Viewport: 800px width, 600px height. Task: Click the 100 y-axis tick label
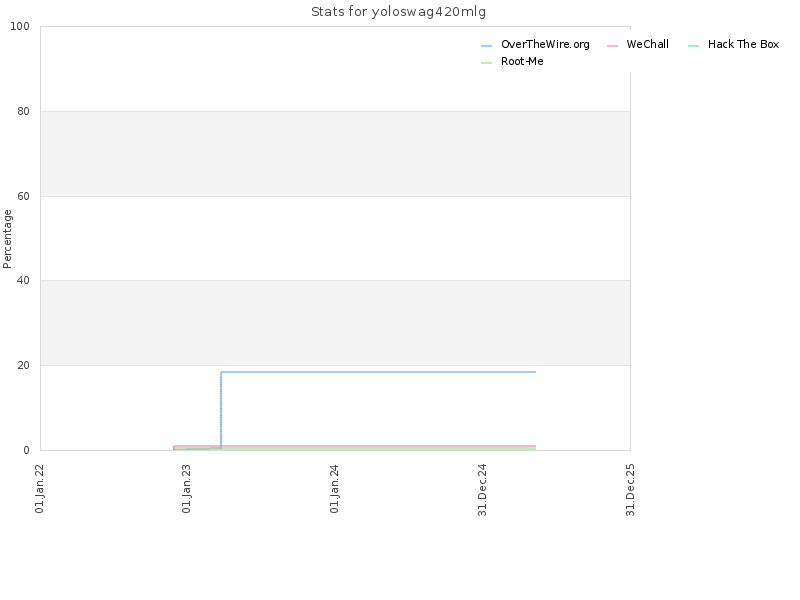coord(20,27)
